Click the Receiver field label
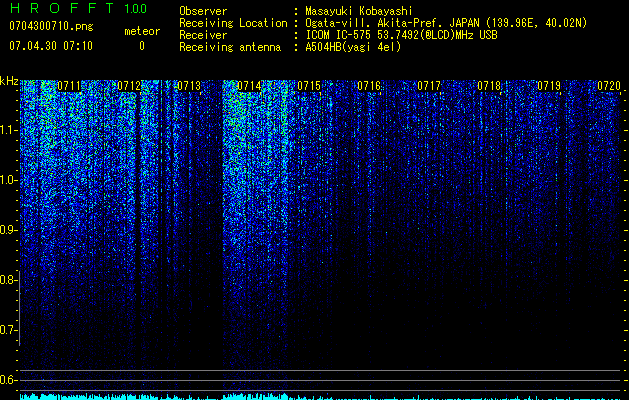 (x=203, y=35)
